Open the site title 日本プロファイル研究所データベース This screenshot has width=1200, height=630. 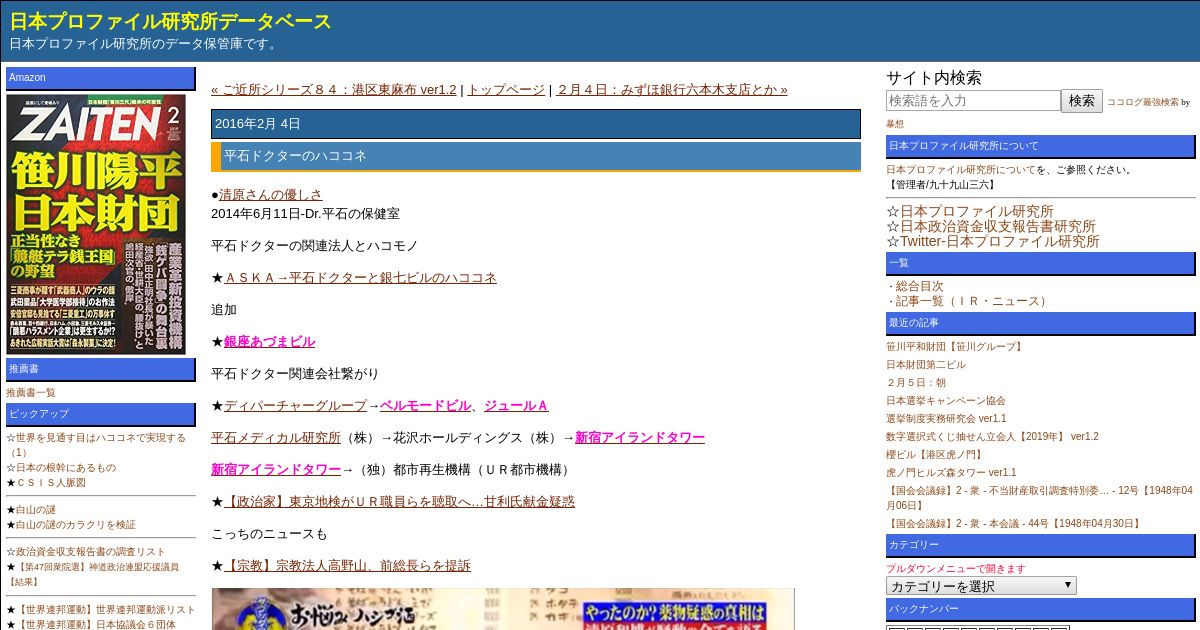click(171, 21)
